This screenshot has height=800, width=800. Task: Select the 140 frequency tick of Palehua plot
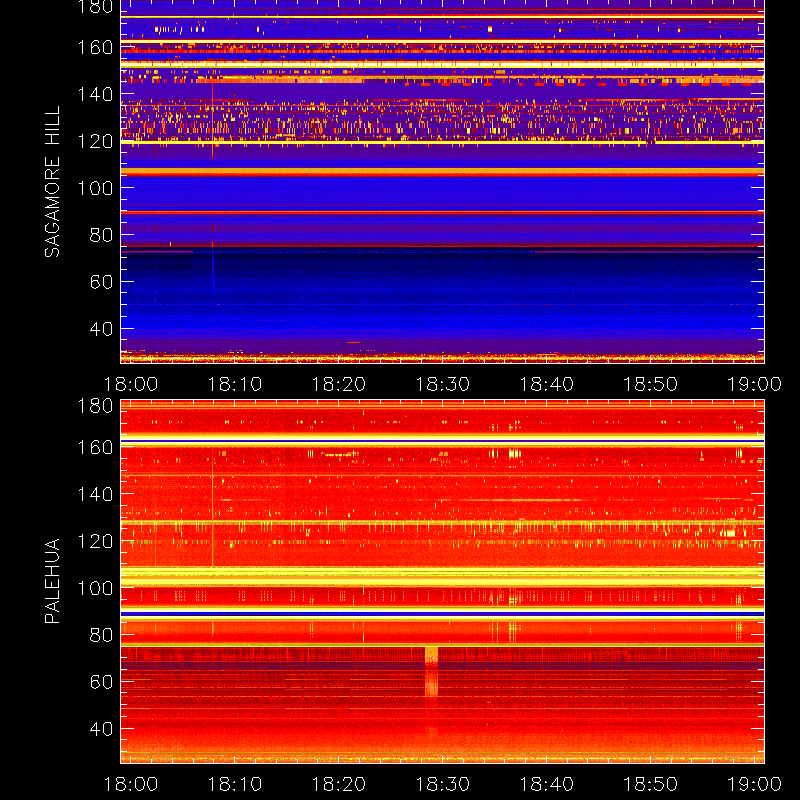tap(95, 494)
